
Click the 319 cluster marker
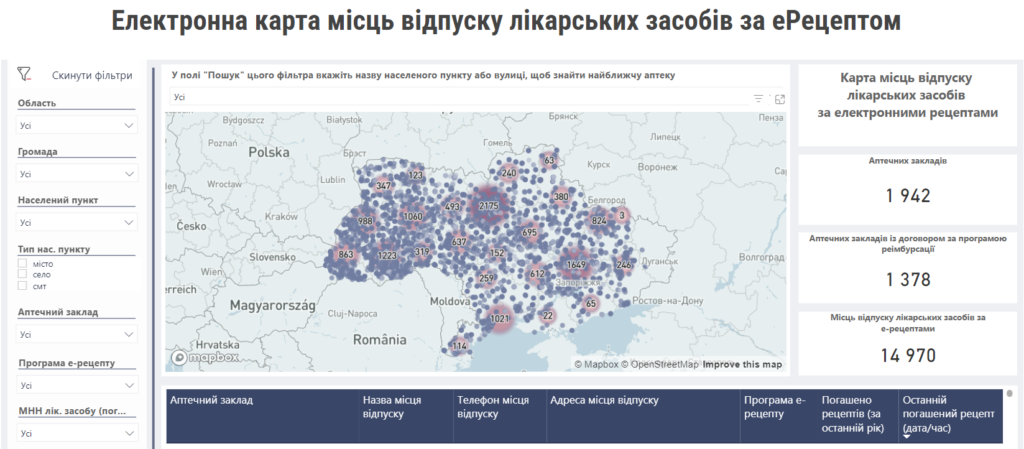point(422,252)
